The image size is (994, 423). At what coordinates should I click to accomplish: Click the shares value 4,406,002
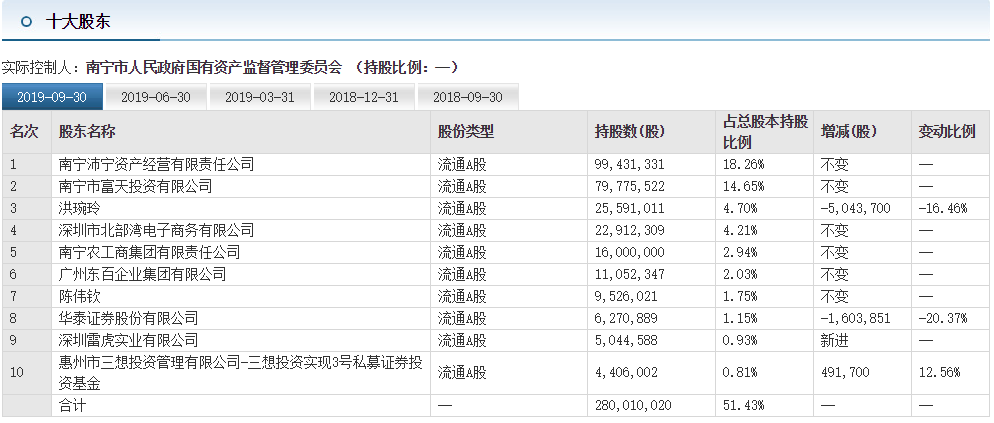(x=626, y=372)
